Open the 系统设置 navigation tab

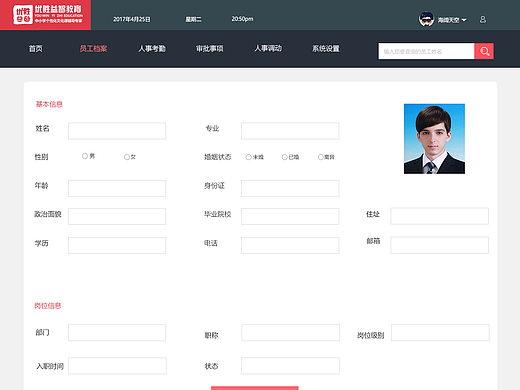[326, 49]
